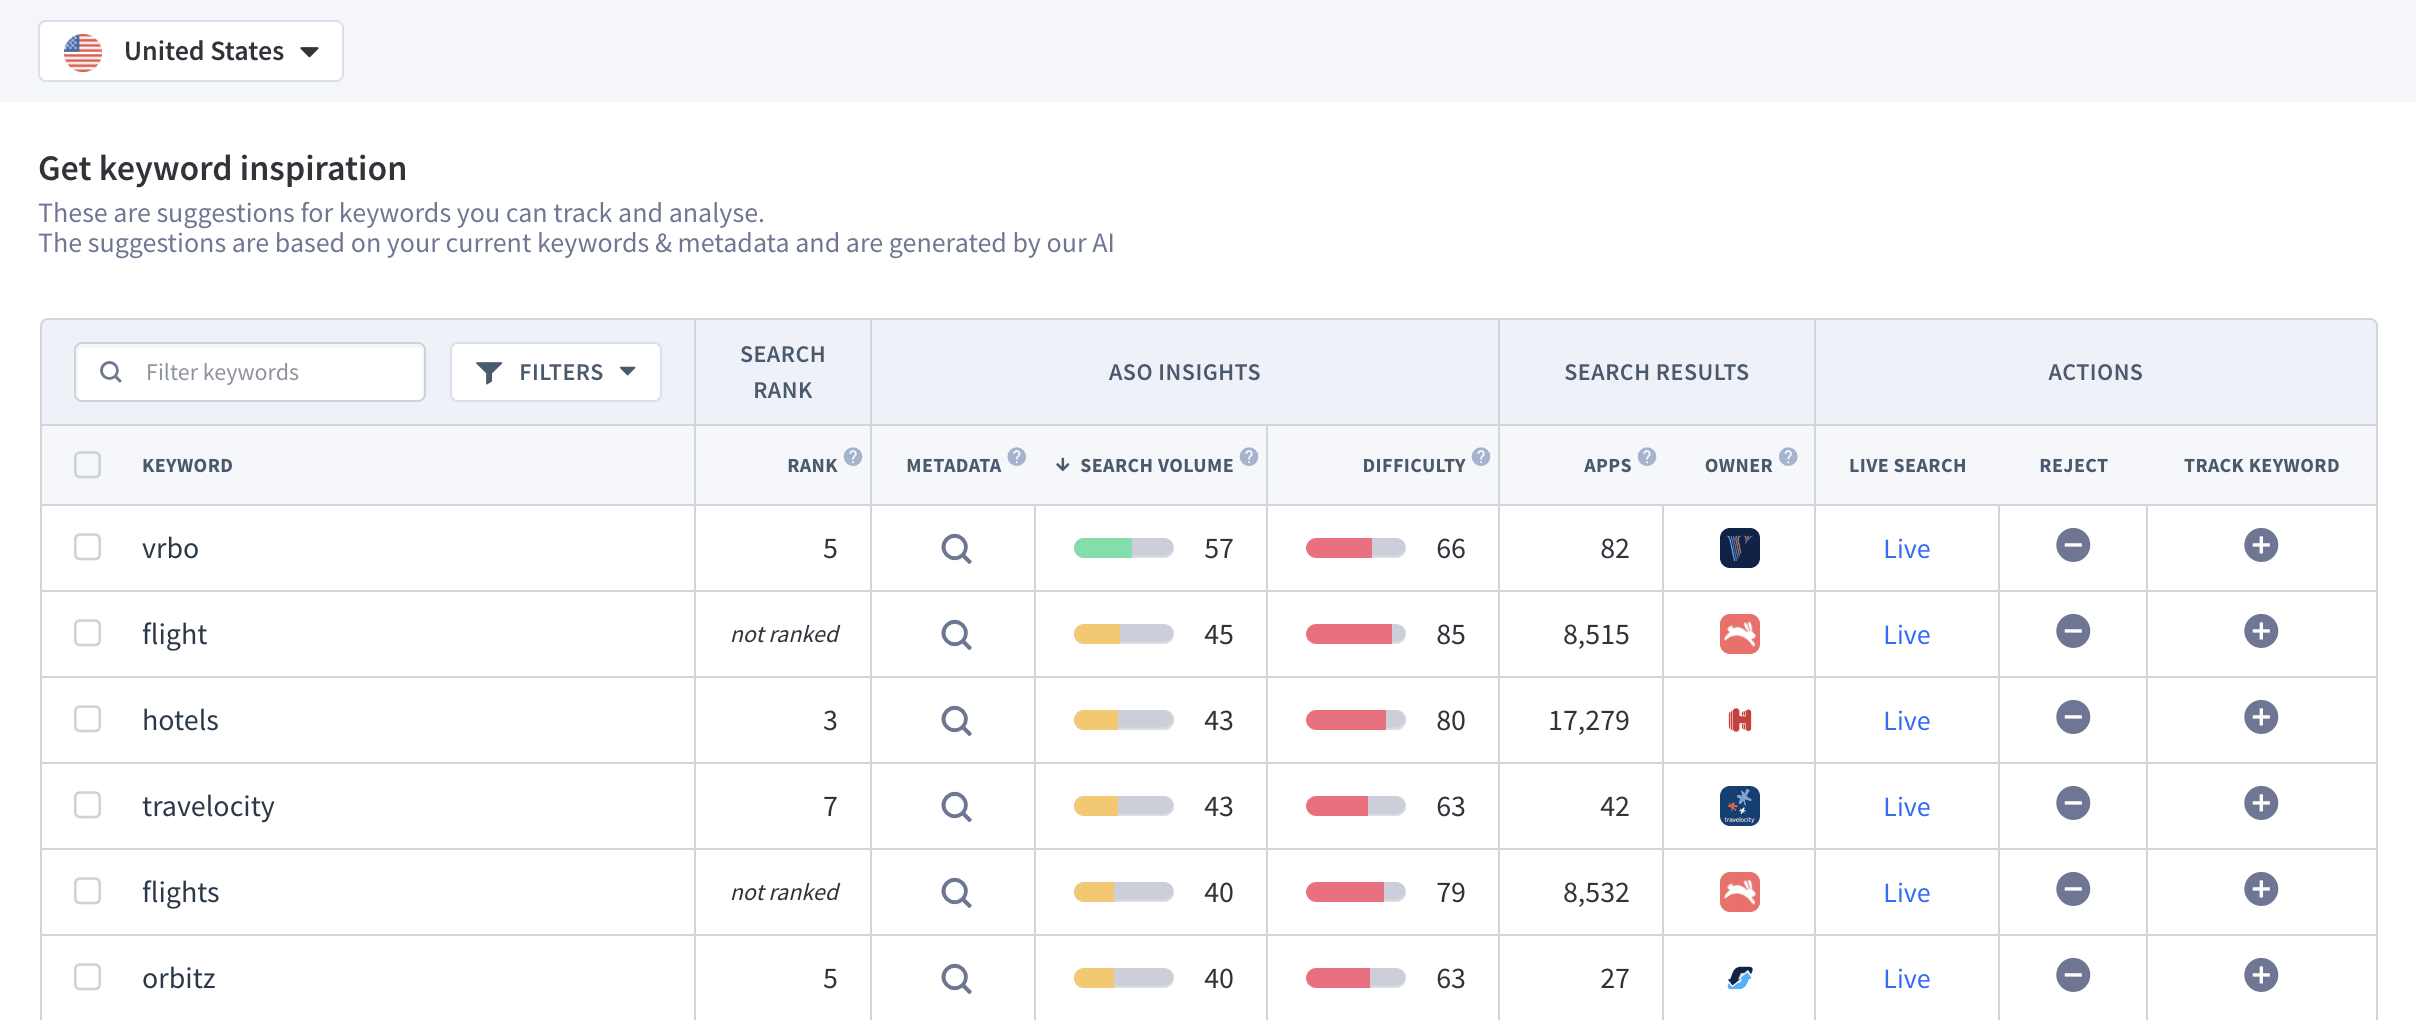Screen dimensions: 2416x1020
Task: Click the 17,279 apps count
Action: 1589,720
